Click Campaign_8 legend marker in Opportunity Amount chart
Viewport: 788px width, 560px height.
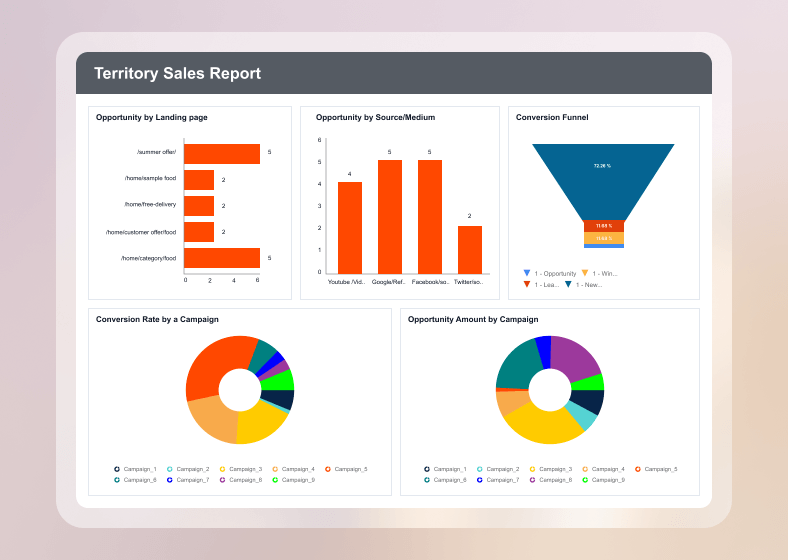click(x=533, y=480)
